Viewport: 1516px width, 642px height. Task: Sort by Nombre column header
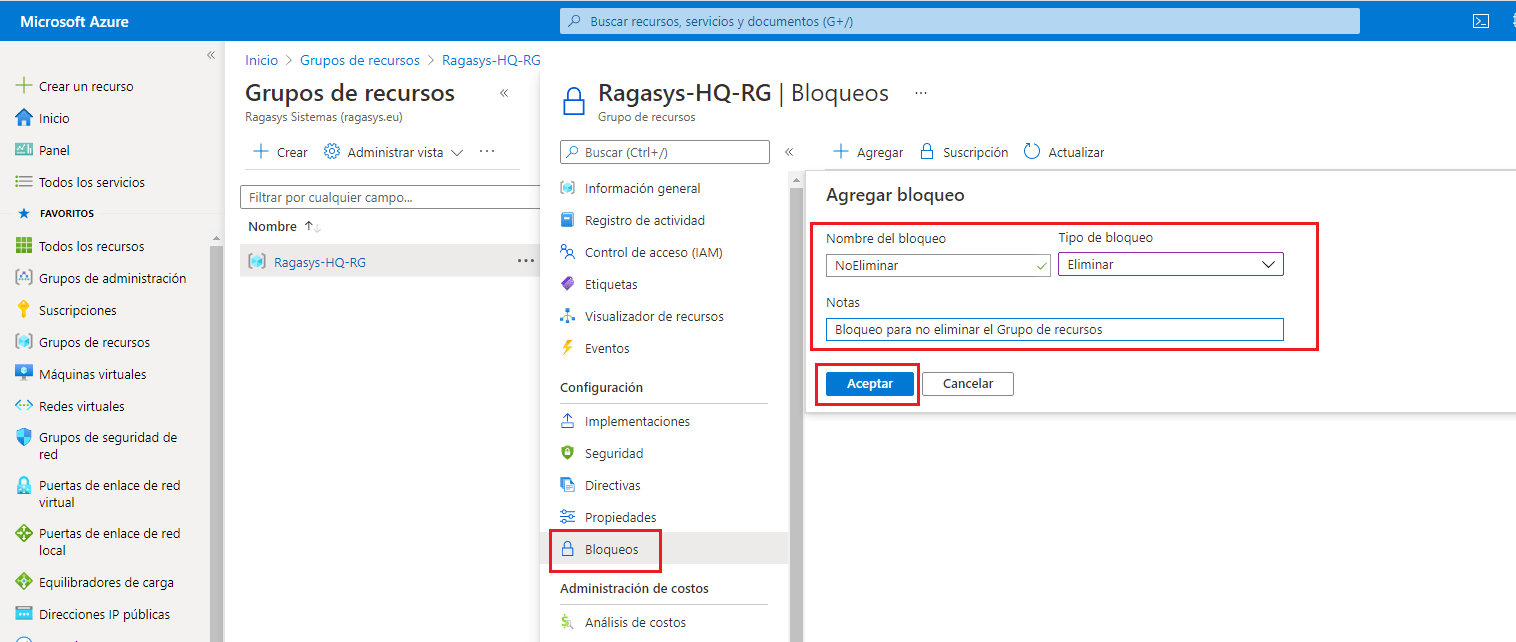click(285, 227)
